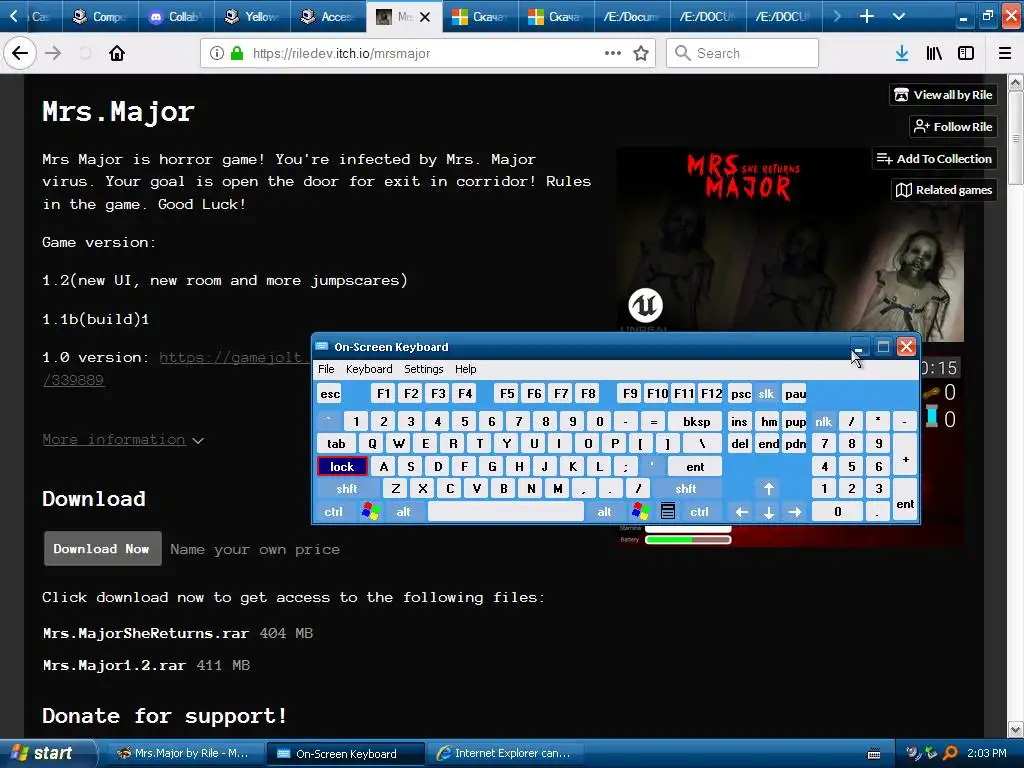Click the Mrs.Major by Rile taskbar item
Screen dimensions: 1024x768
pyautogui.click(x=184, y=754)
